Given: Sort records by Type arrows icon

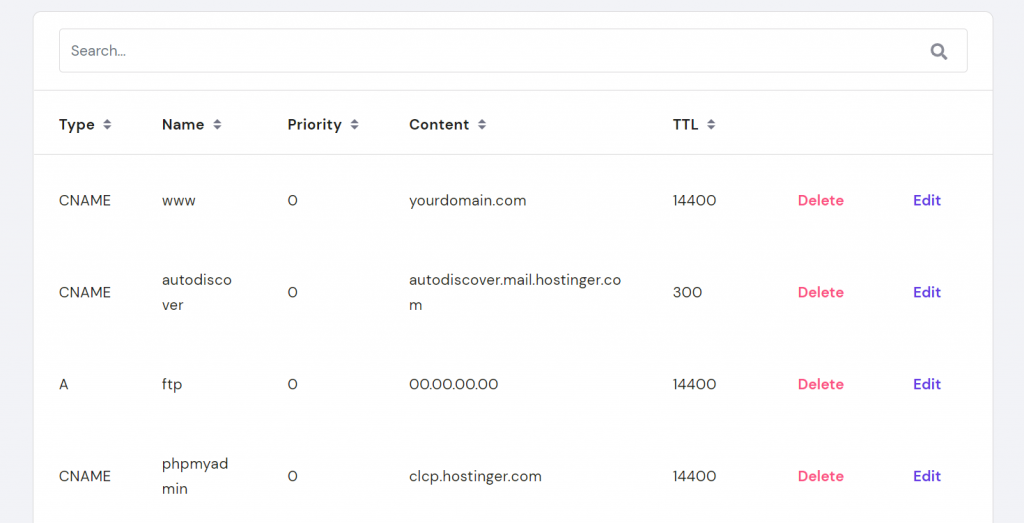Looking at the screenshot, I should 107,125.
